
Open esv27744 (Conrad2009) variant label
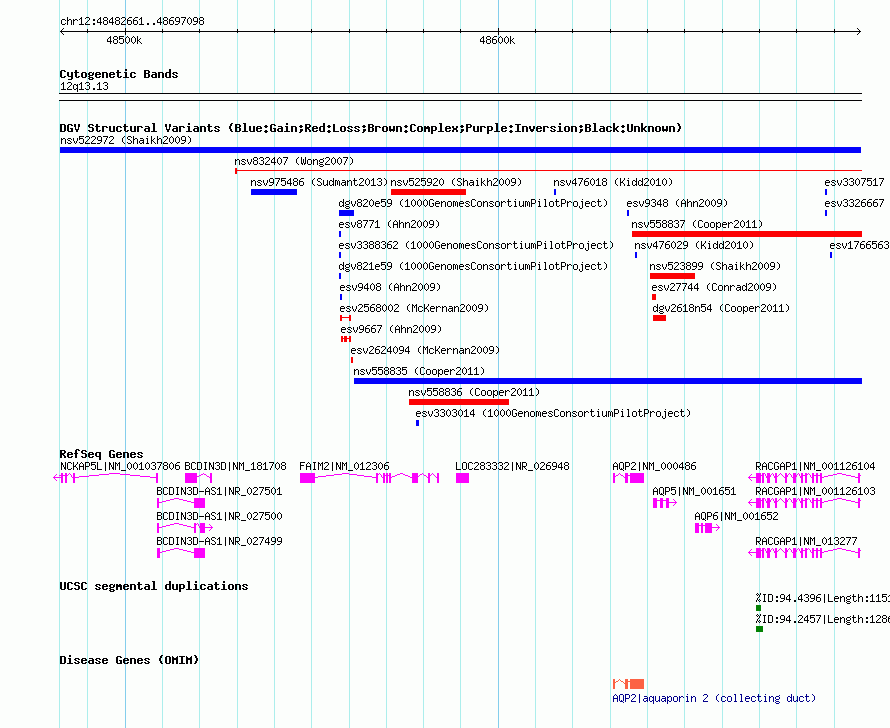[x=714, y=287]
